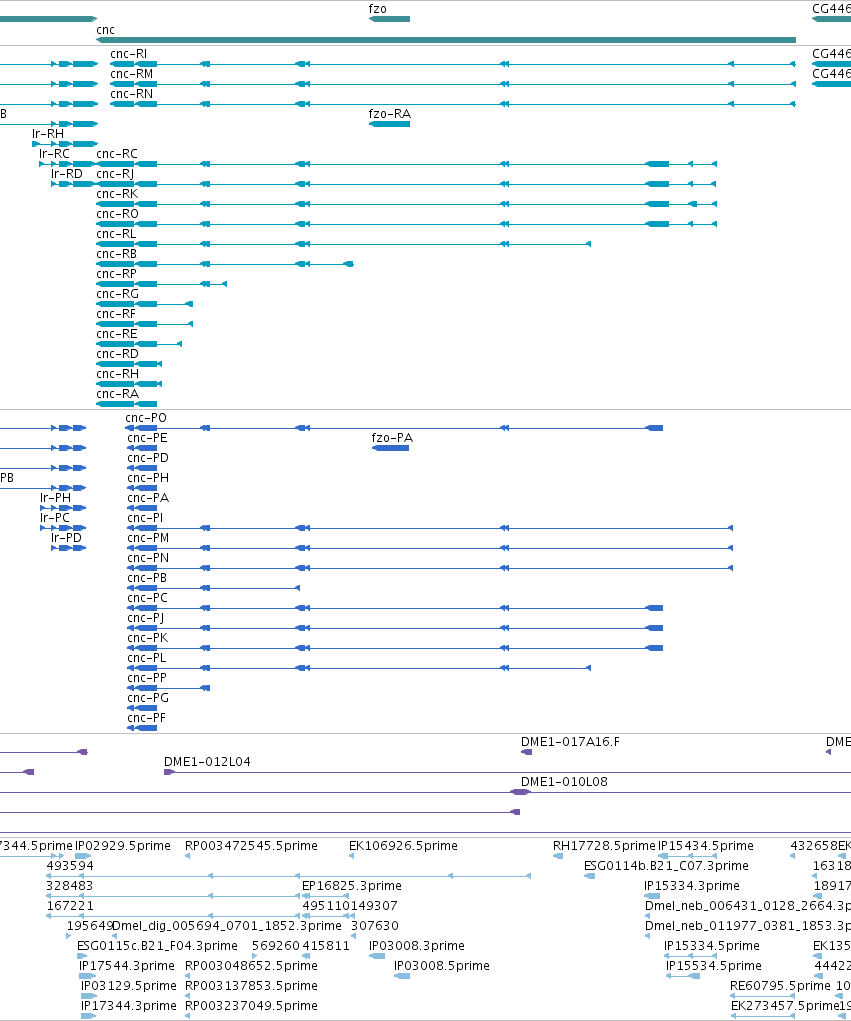Viewport: 851px width, 1021px height.
Task: Select the cnc-PM protein label
Action: point(148,538)
